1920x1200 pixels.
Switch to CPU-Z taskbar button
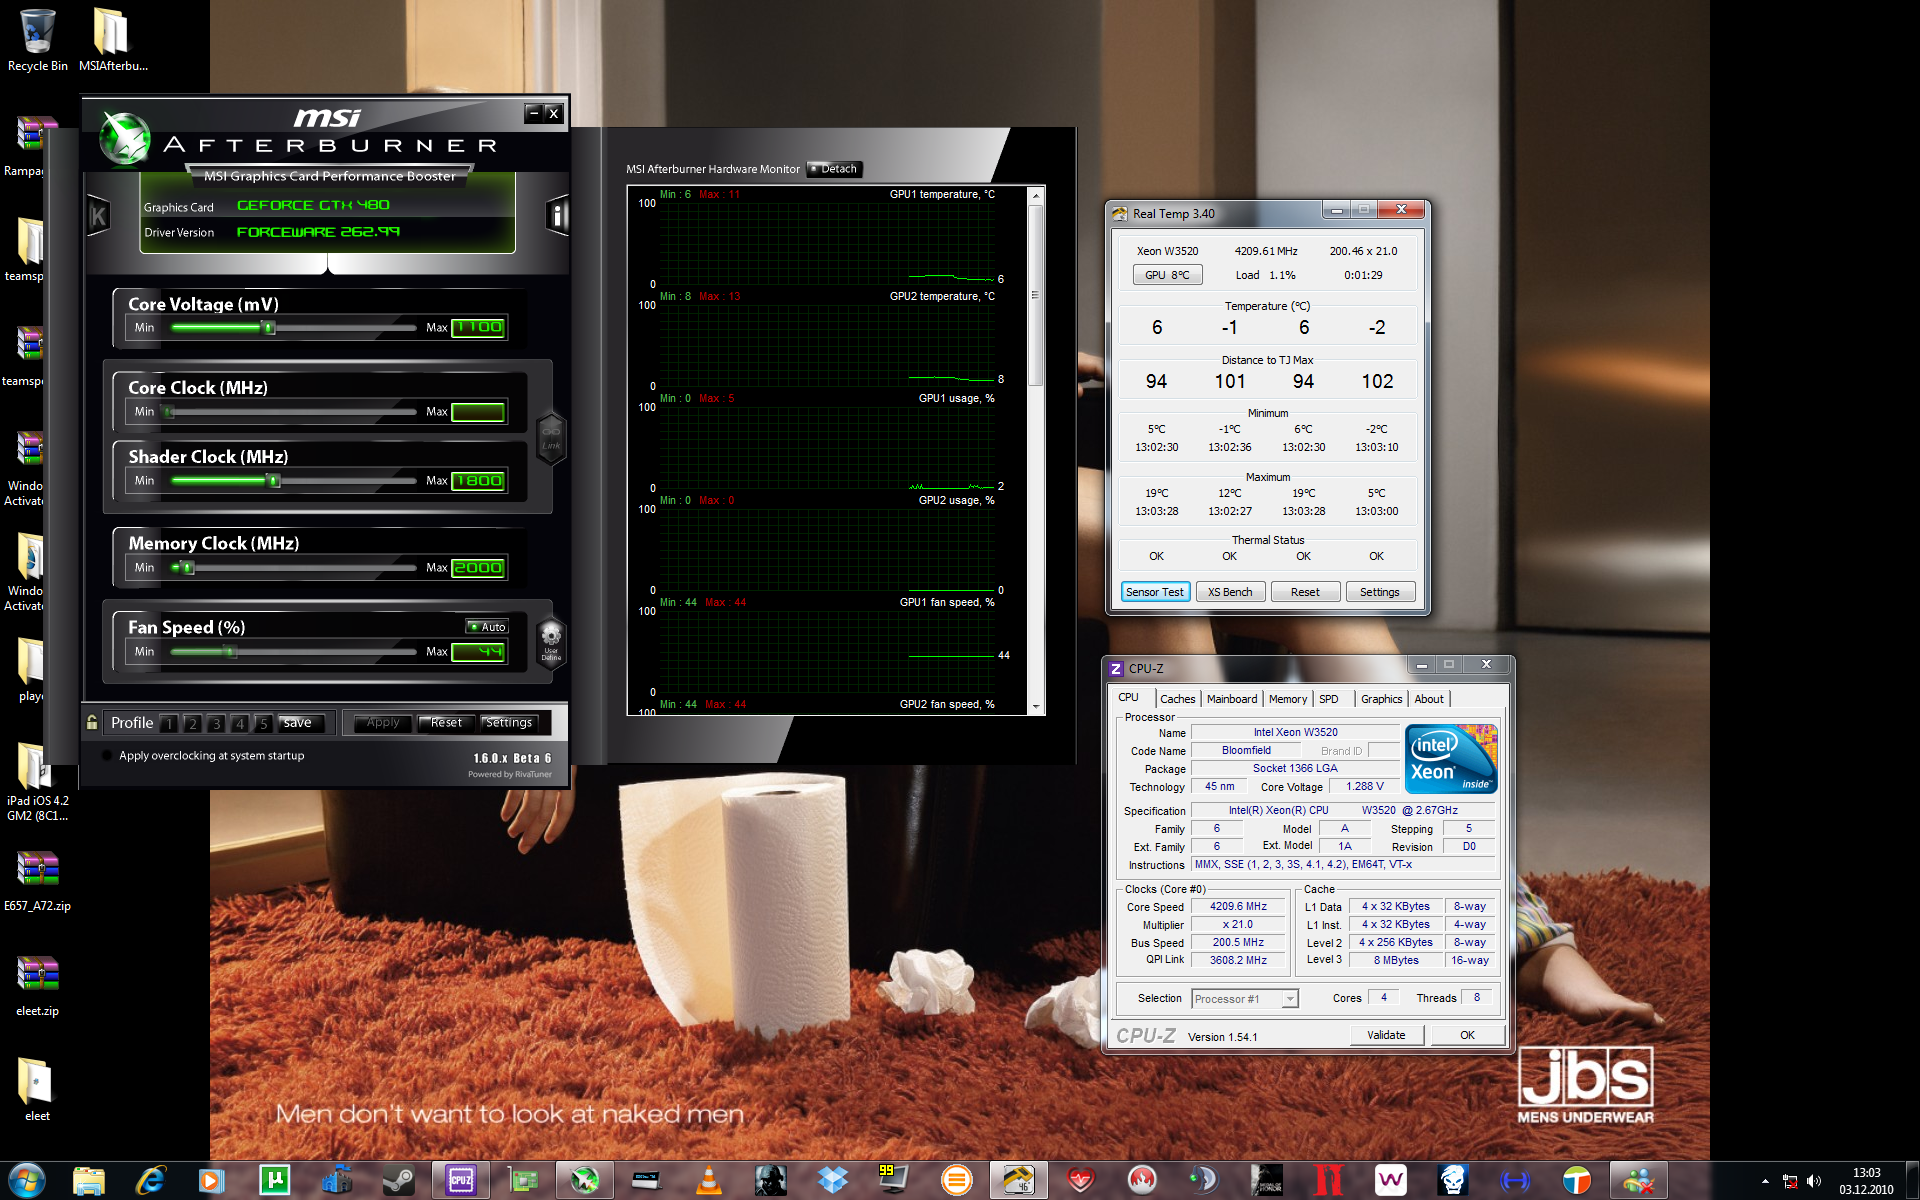460,1181
